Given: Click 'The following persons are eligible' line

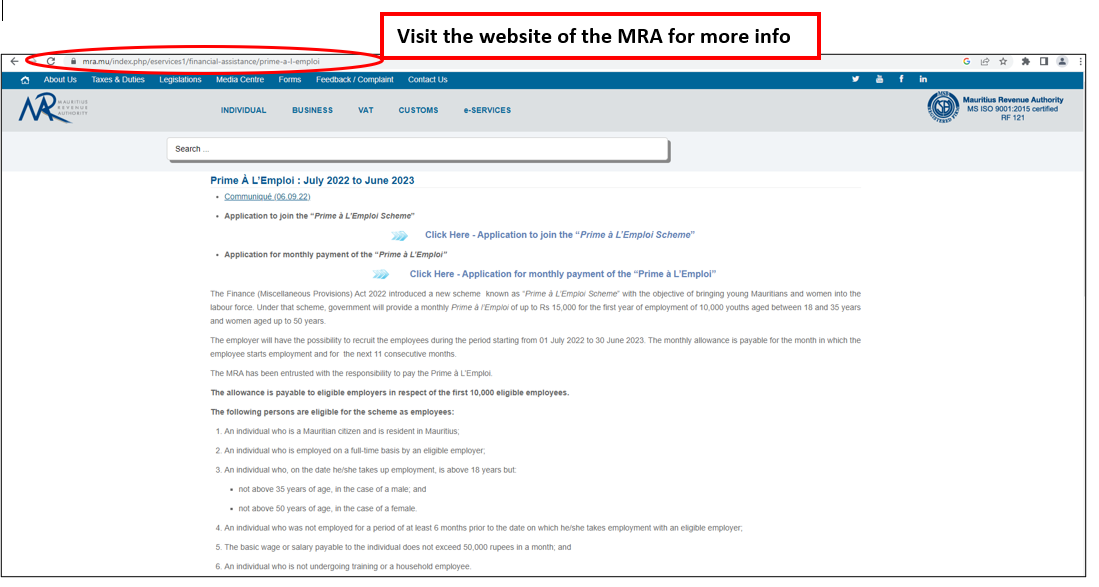Looking at the screenshot, I should [332, 412].
